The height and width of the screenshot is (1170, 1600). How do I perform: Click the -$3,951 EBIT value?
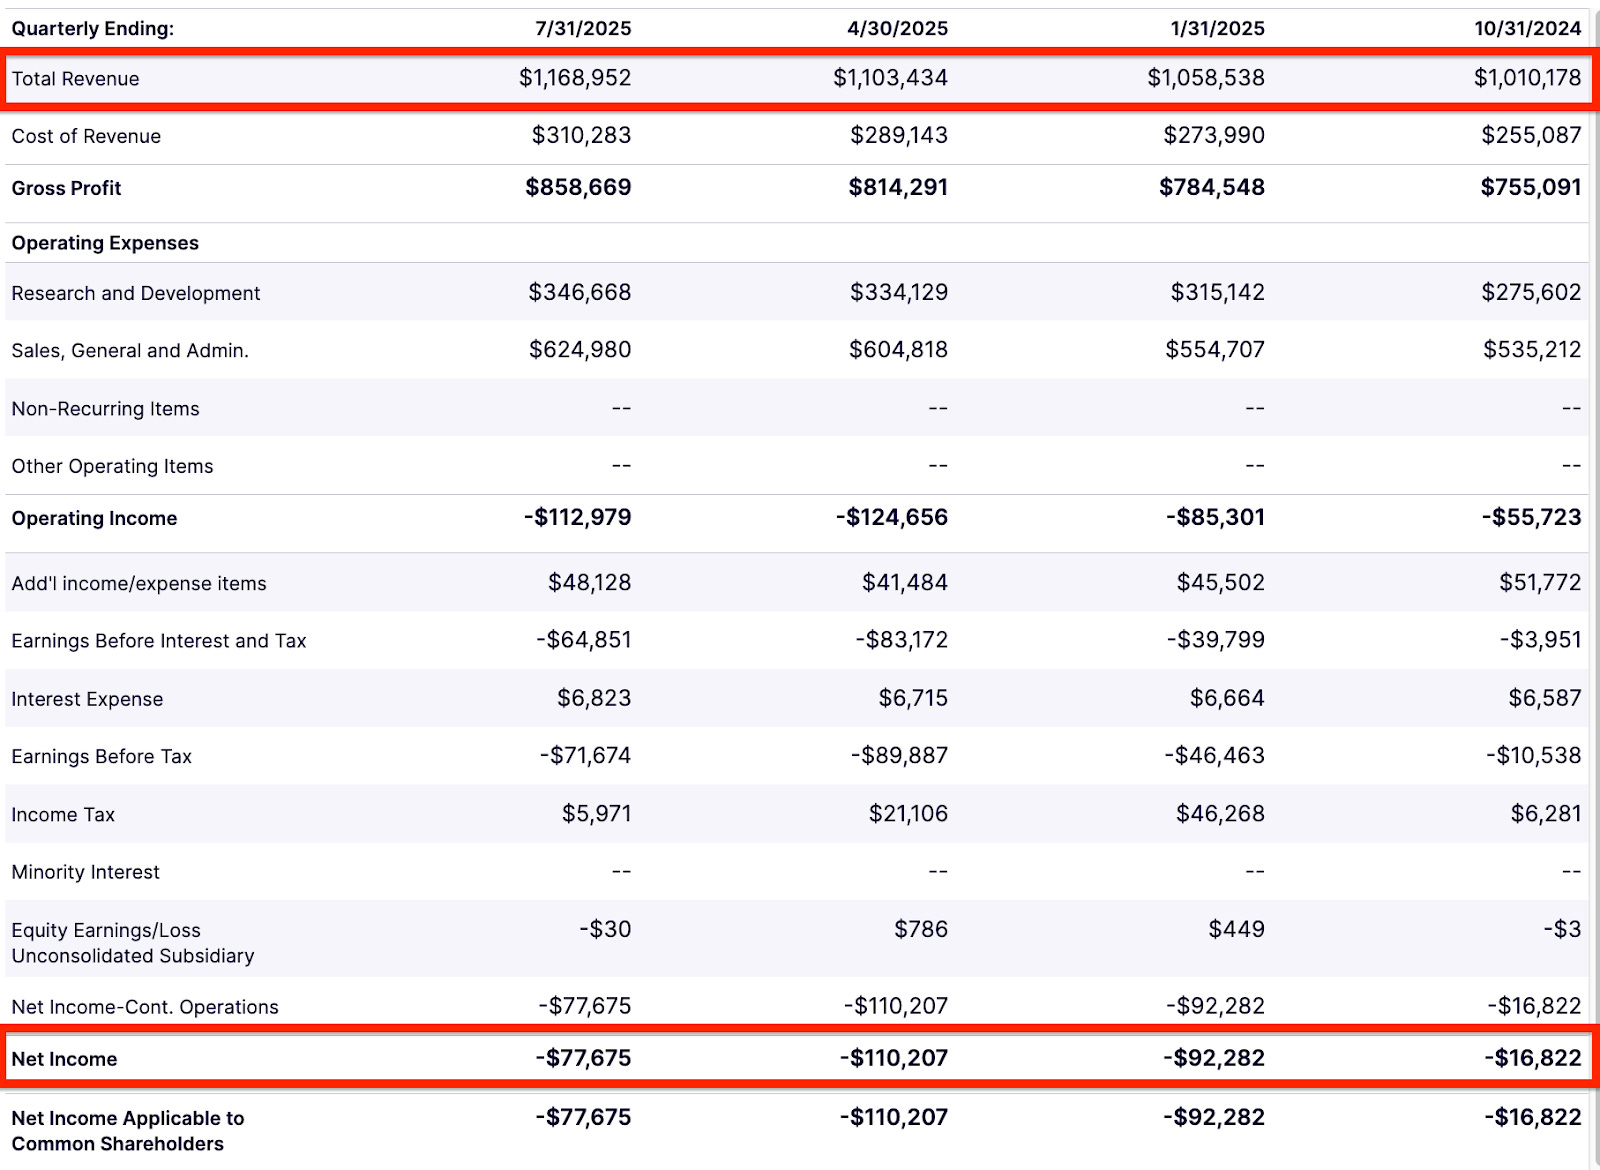[x=1541, y=640]
